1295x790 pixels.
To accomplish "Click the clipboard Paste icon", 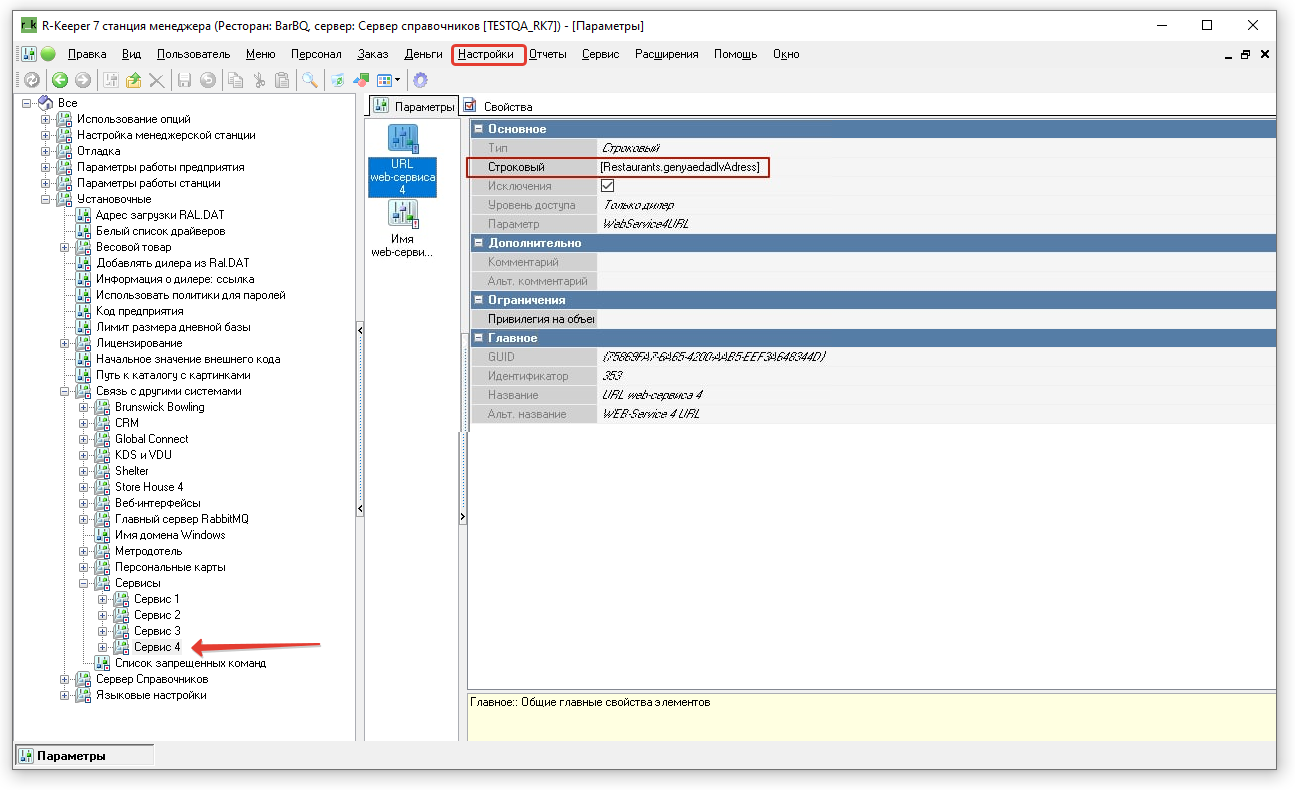I will pos(283,80).
